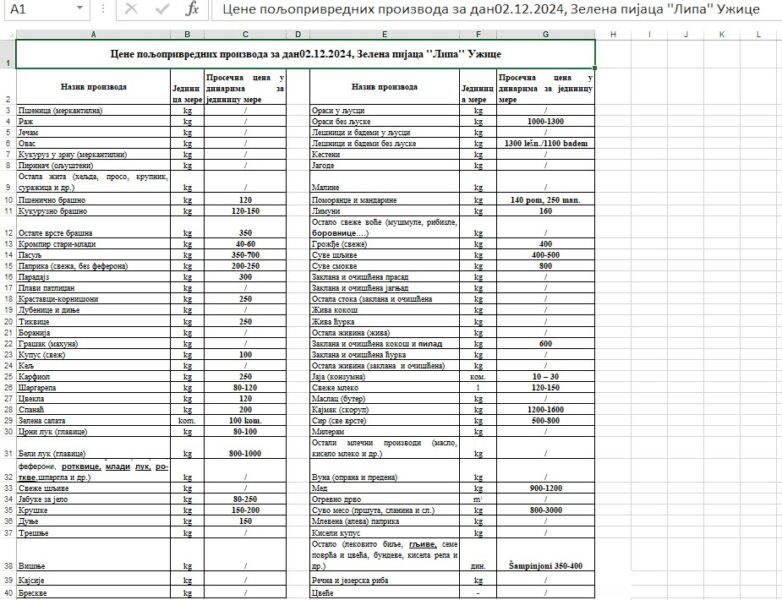This screenshot has height=600, width=782.
Task: Select row 25 header
Action: click(8, 377)
